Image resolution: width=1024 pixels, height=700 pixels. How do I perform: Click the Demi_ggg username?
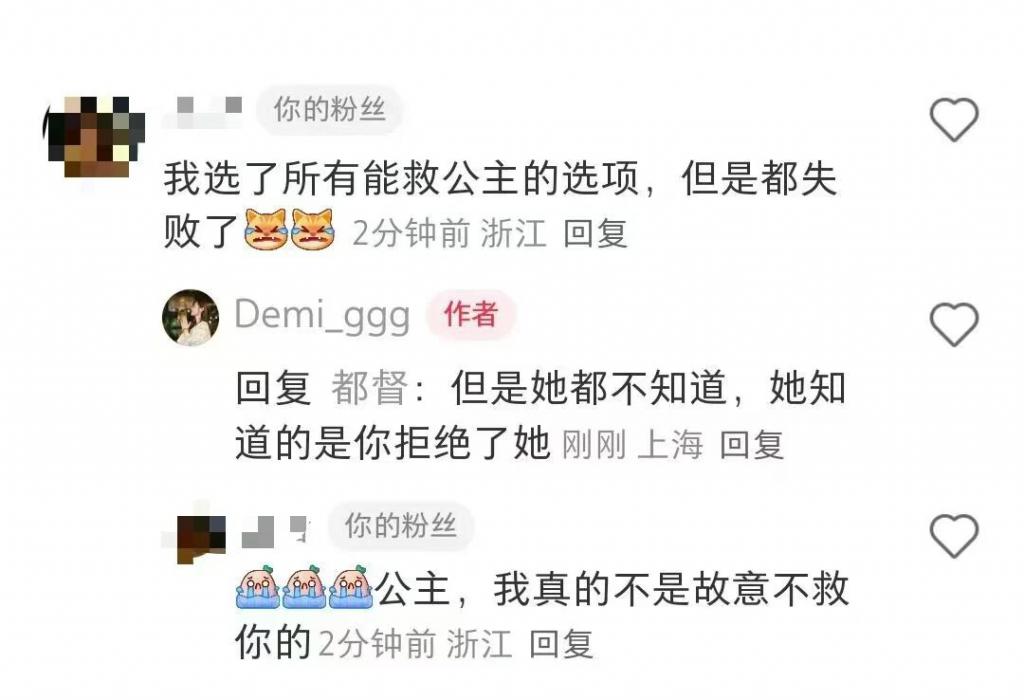(x=322, y=315)
